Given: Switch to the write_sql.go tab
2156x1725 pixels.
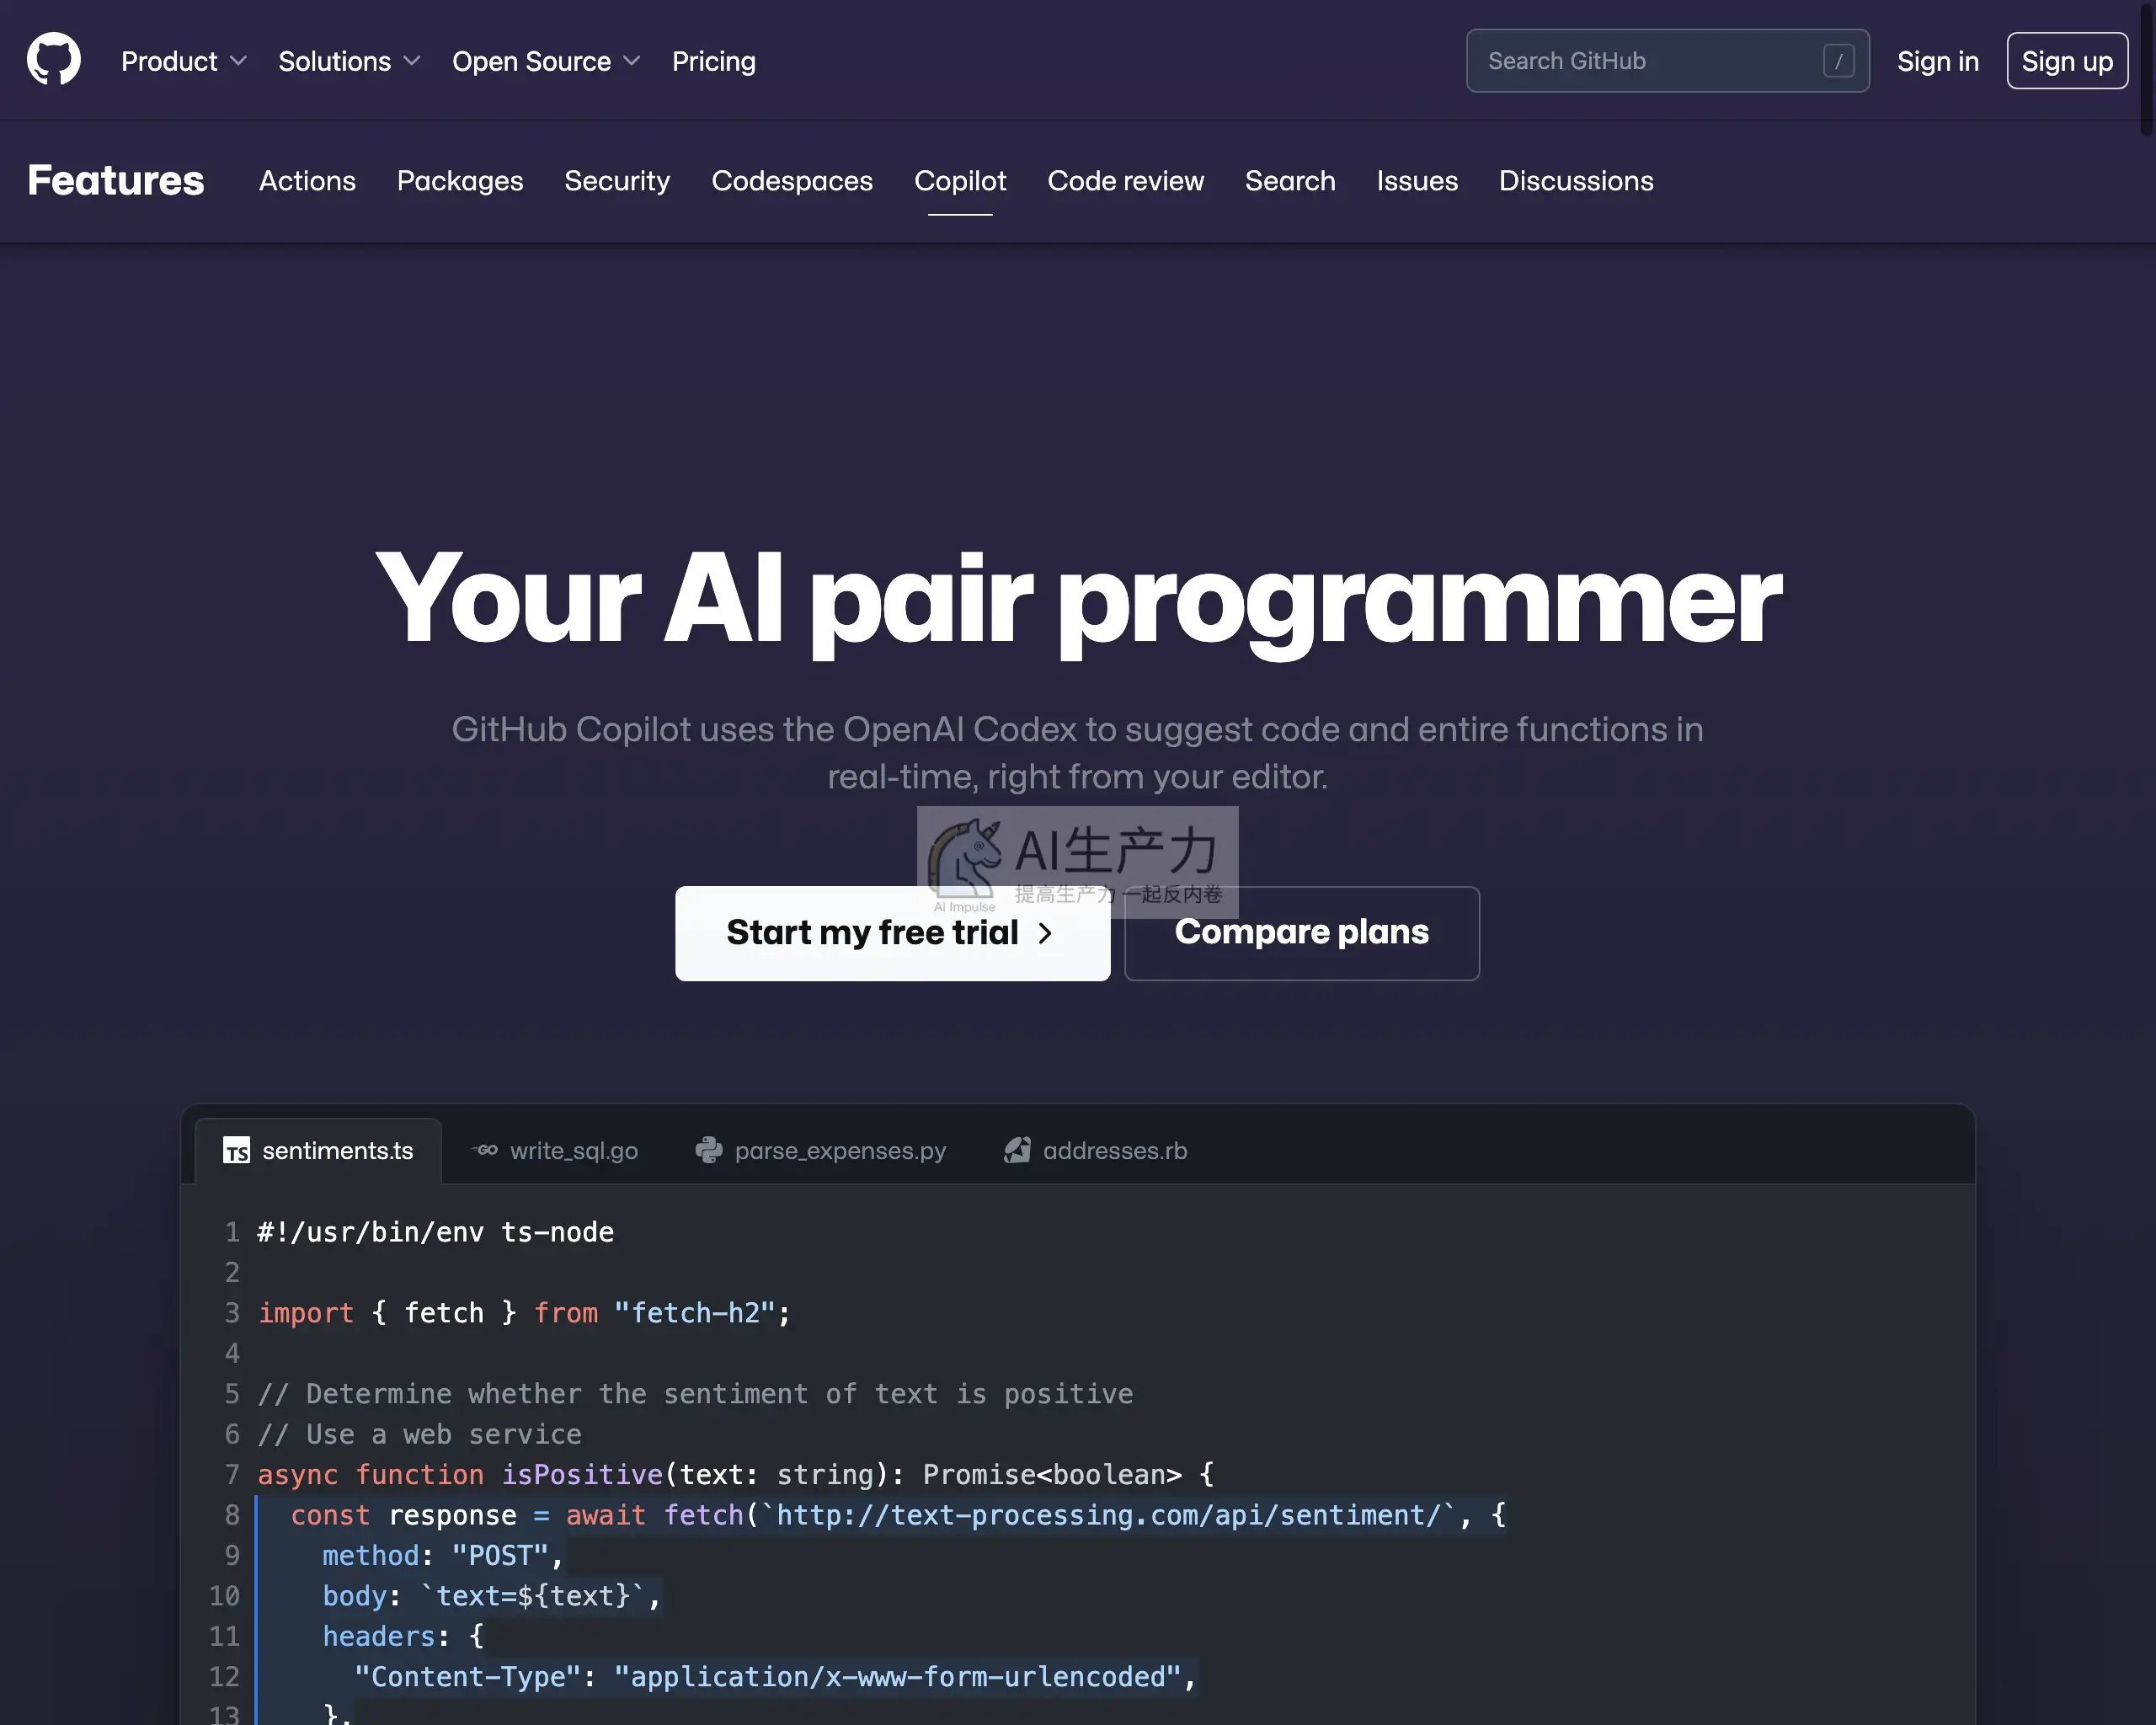Looking at the screenshot, I should [555, 1151].
